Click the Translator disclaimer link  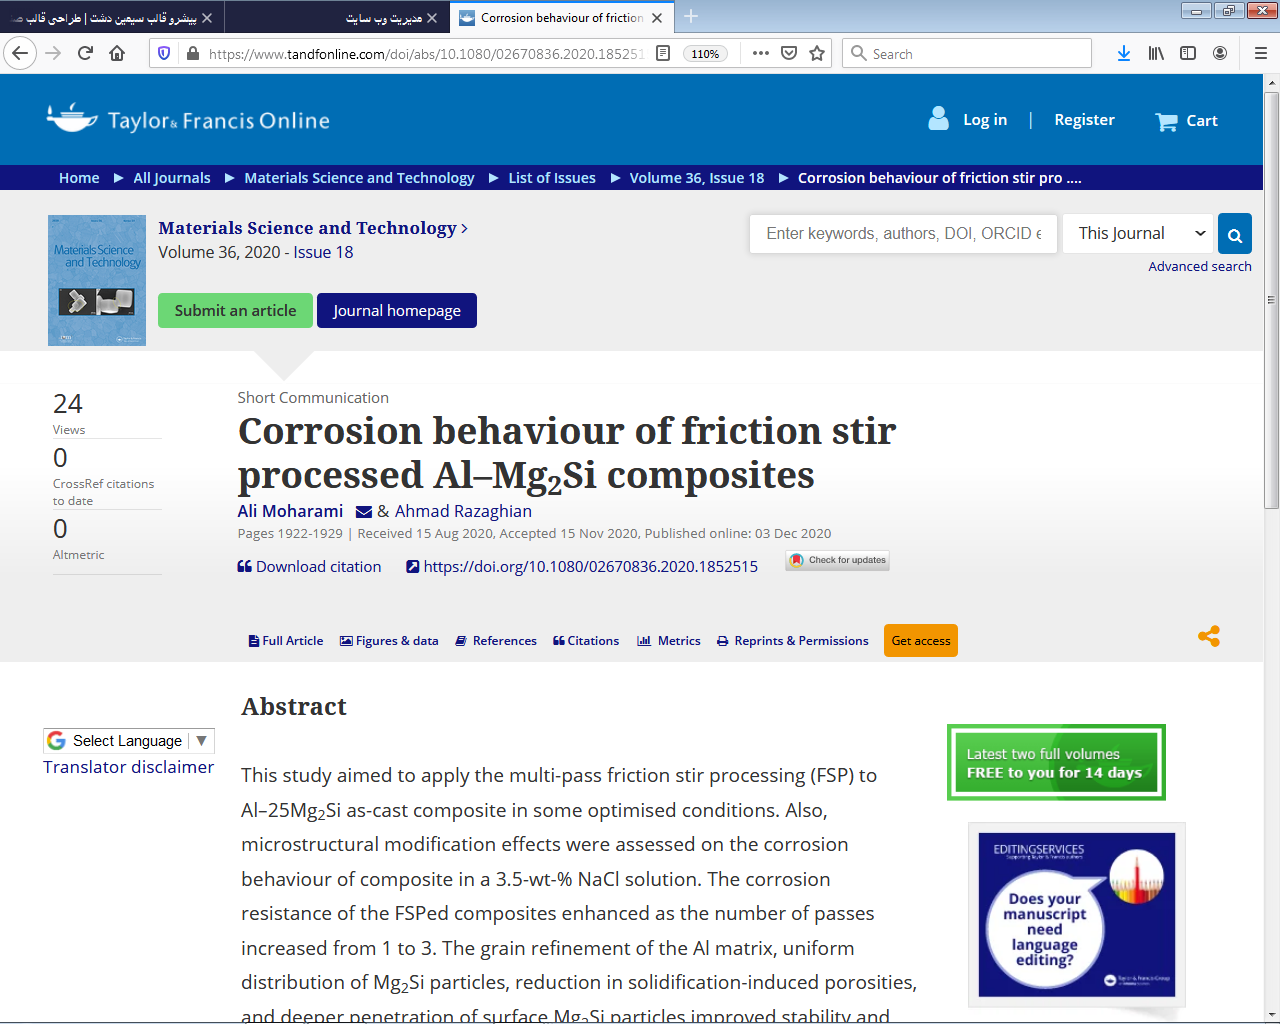click(x=128, y=767)
